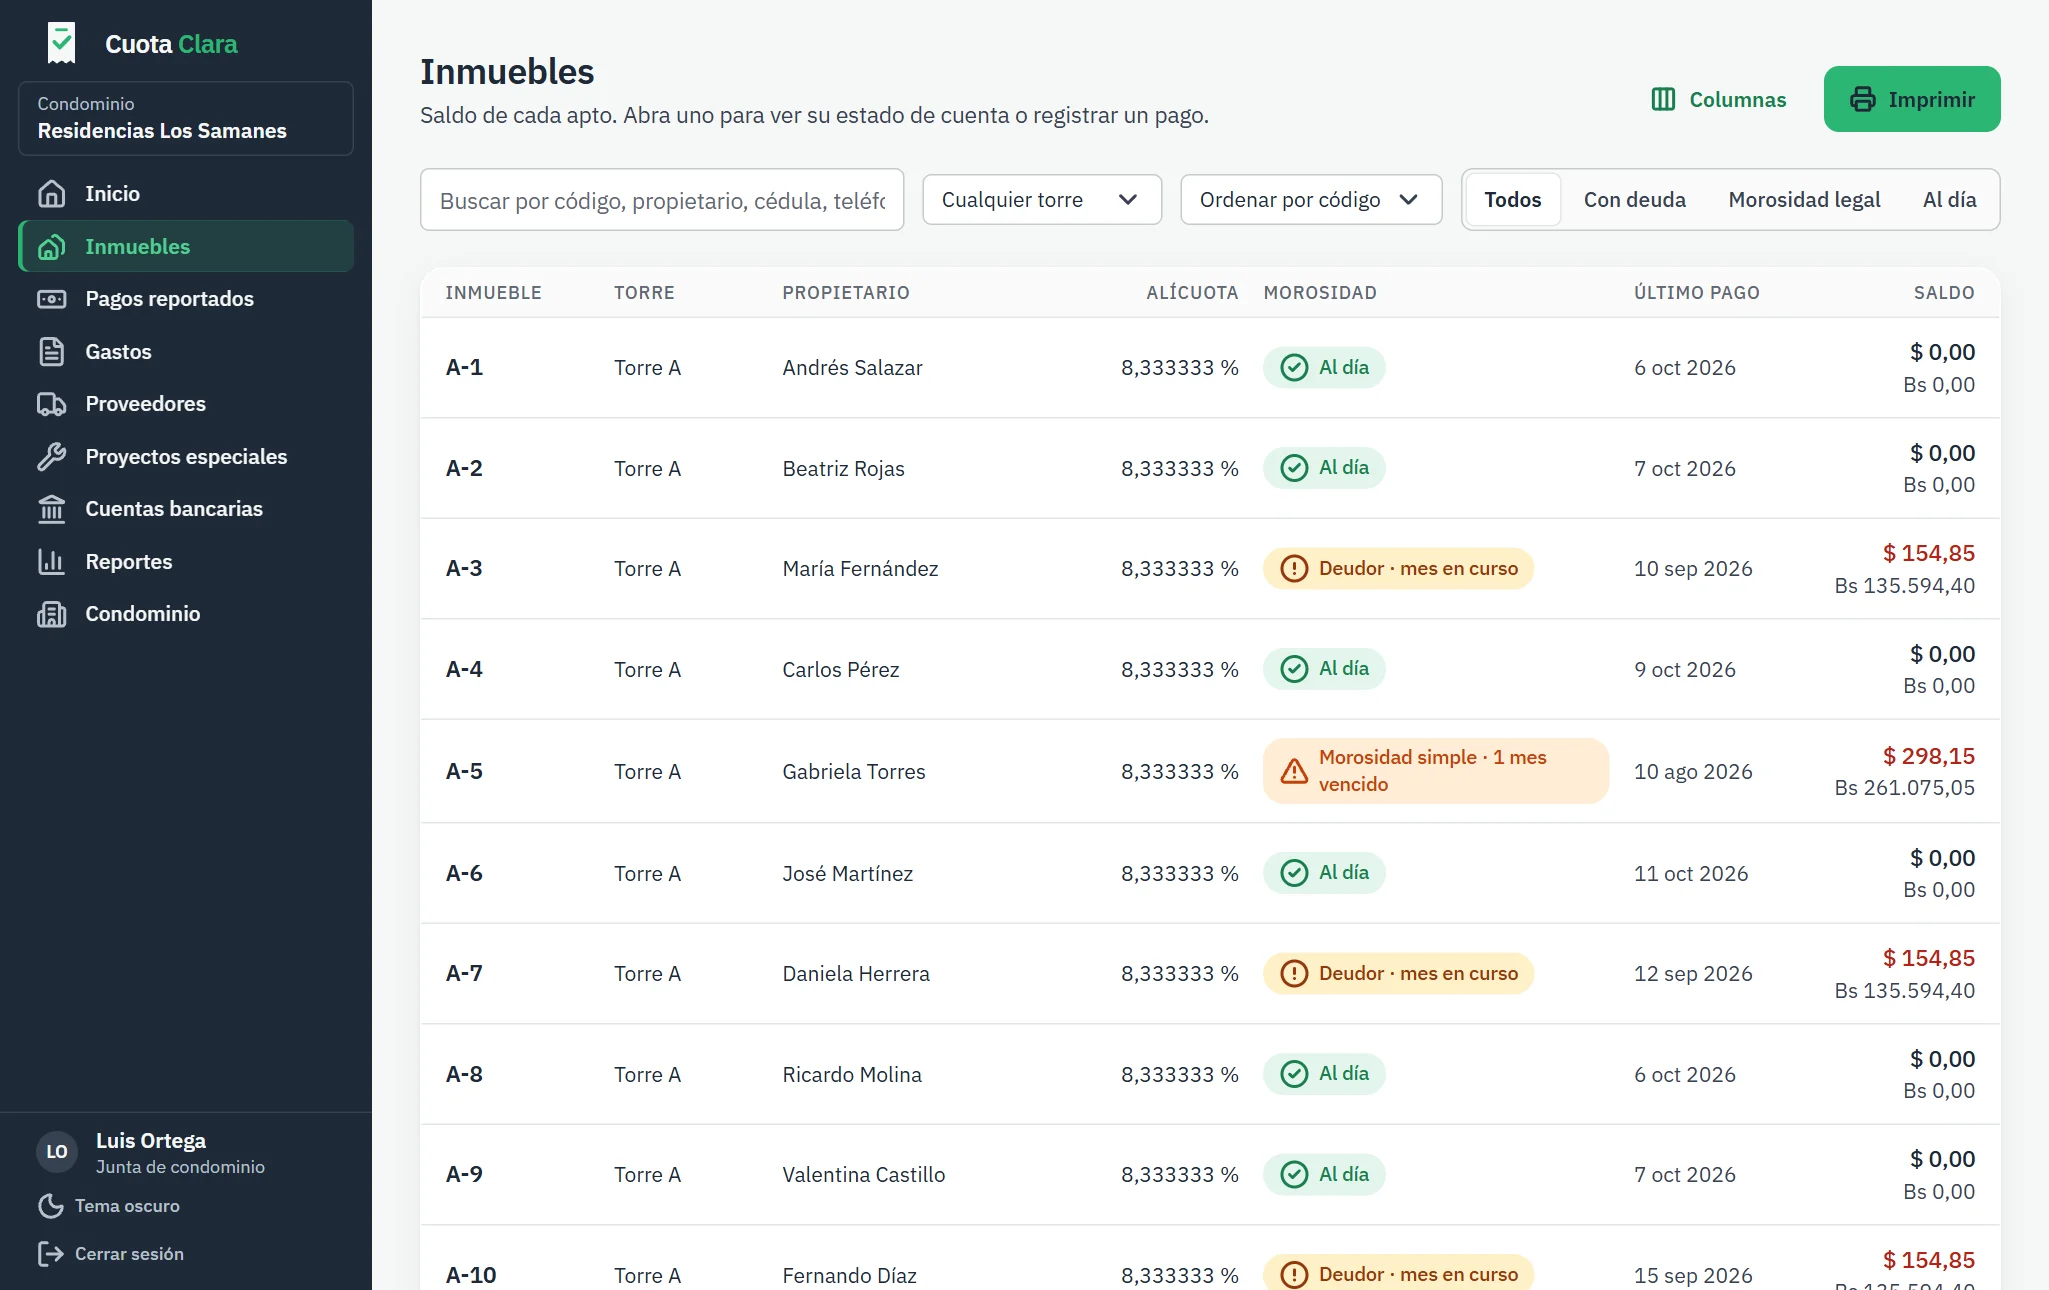
Task: Click owner Valentina Castillo
Action: click(863, 1174)
